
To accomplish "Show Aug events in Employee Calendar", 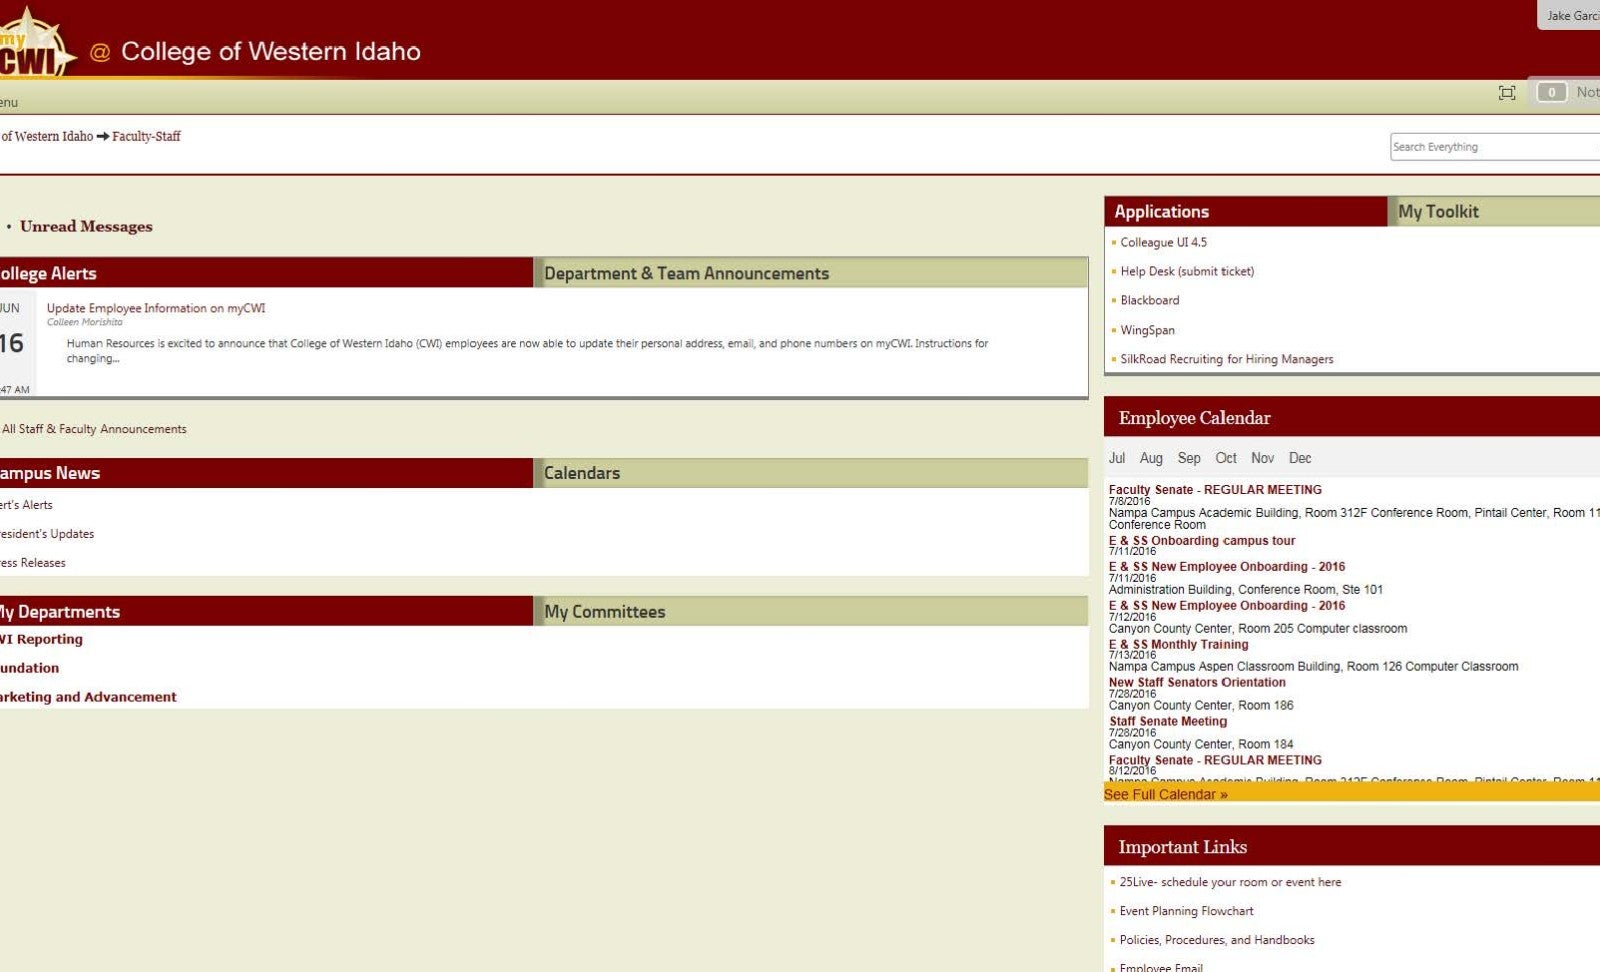I will click(1151, 458).
